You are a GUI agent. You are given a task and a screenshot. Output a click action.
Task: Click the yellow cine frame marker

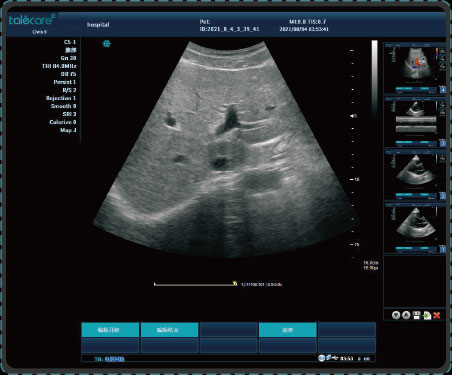tap(235, 283)
